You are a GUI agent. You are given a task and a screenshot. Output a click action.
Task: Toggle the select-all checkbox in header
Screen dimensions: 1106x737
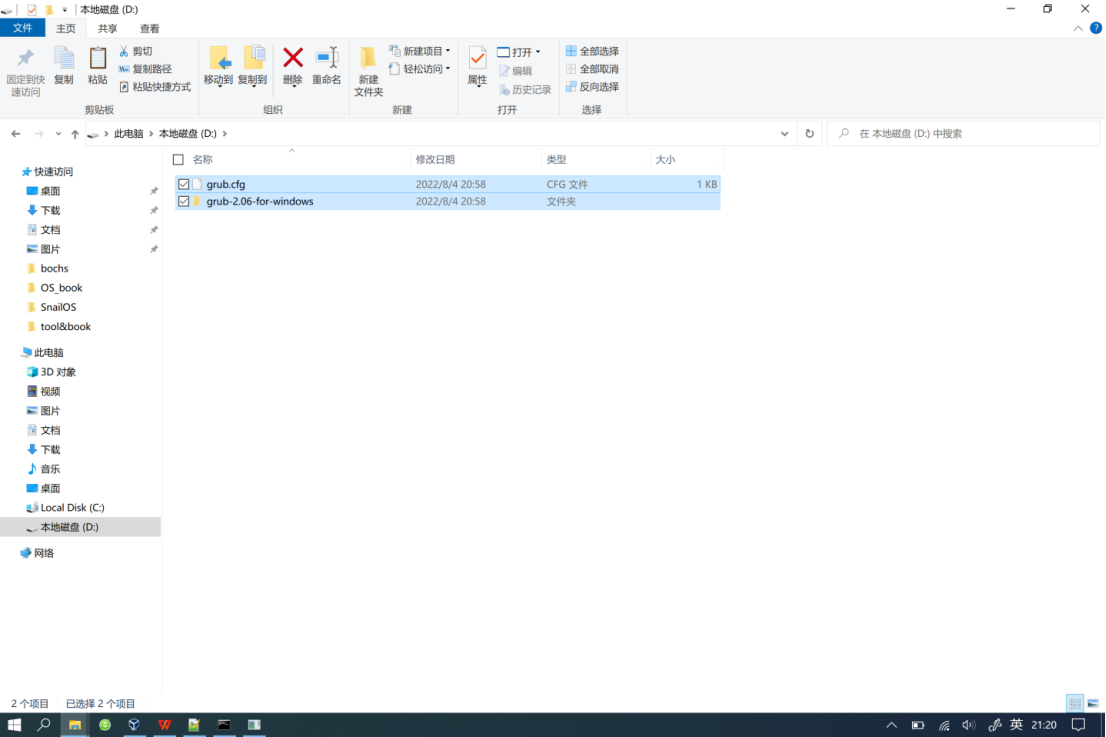coord(178,159)
